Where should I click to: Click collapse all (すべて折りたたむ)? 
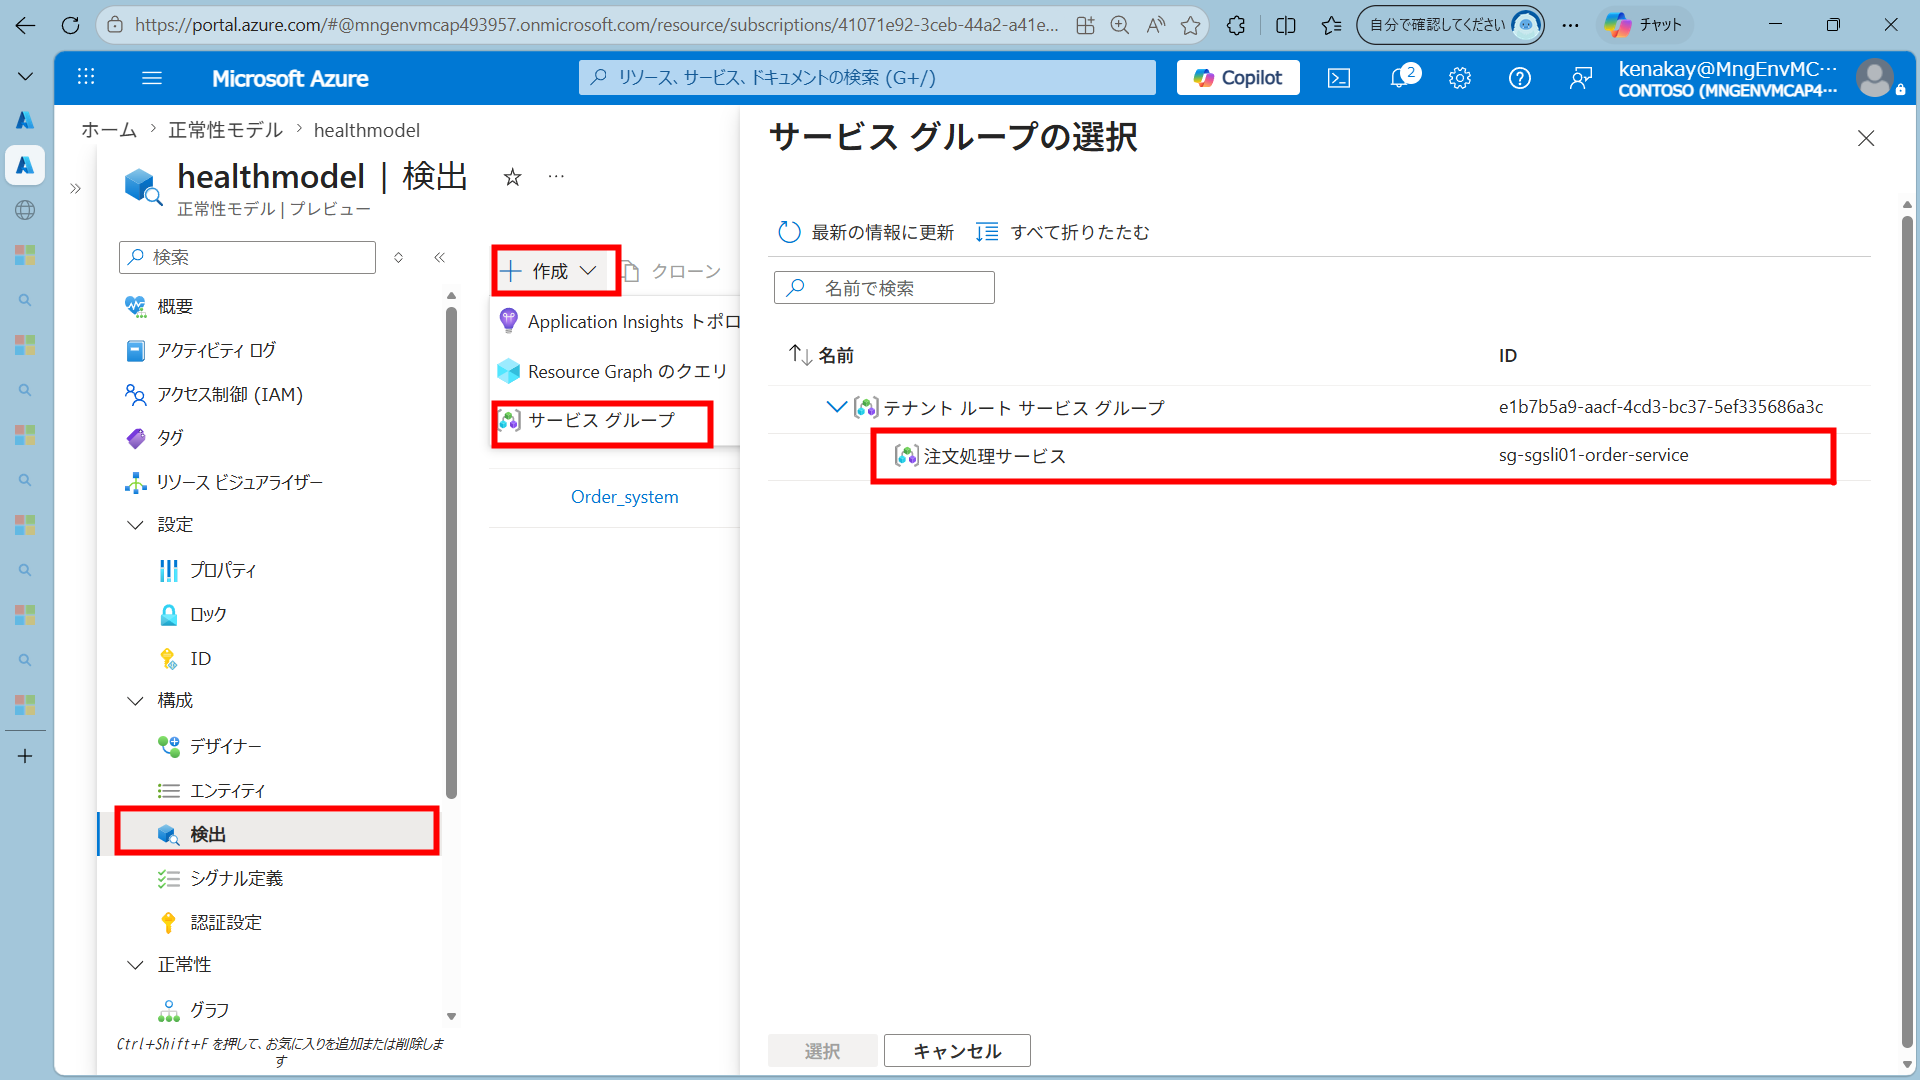click(1063, 232)
